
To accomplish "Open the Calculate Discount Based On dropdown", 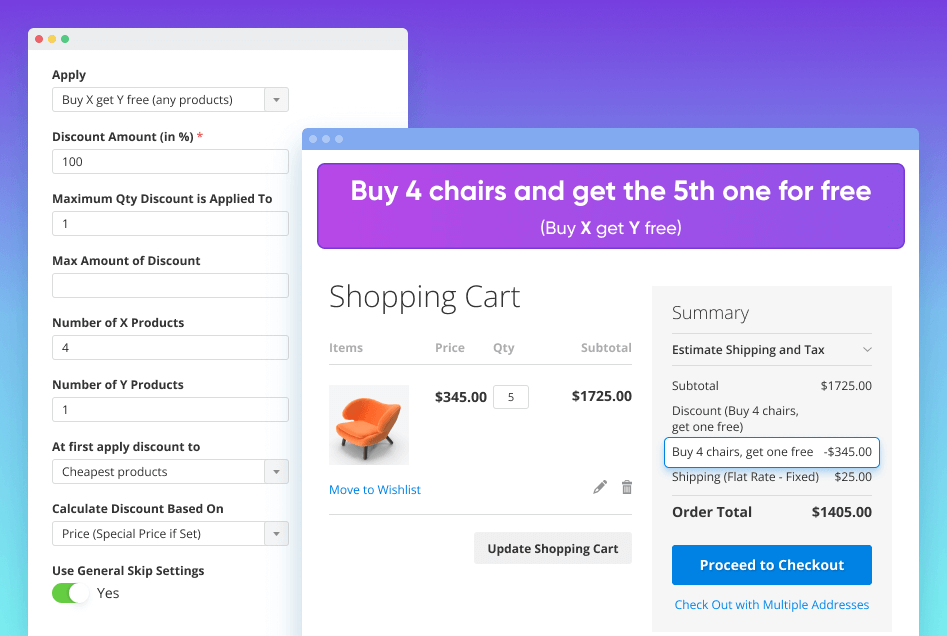I will tap(170, 534).
